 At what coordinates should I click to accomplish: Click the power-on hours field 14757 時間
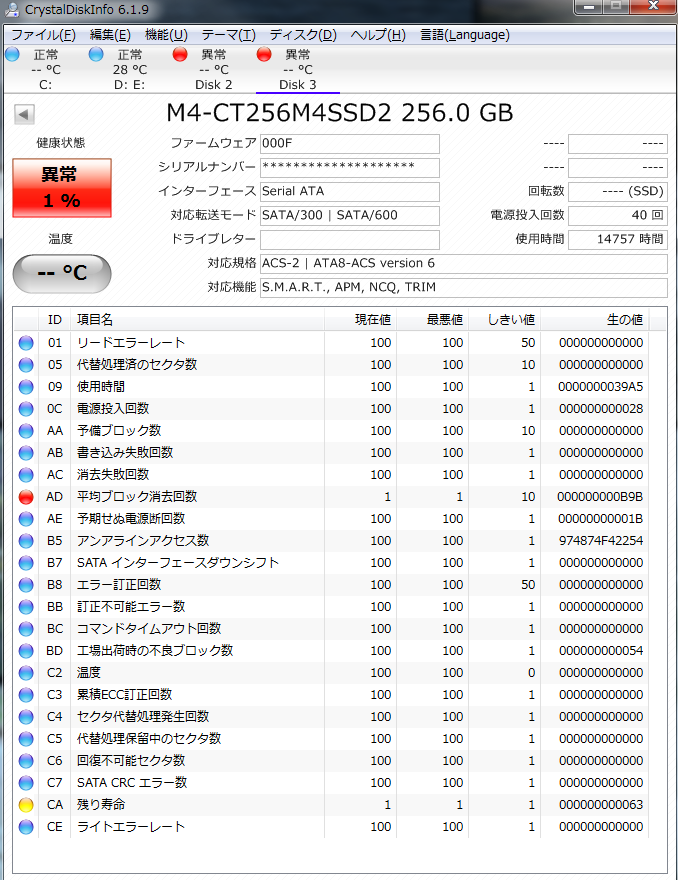[618, 240]
